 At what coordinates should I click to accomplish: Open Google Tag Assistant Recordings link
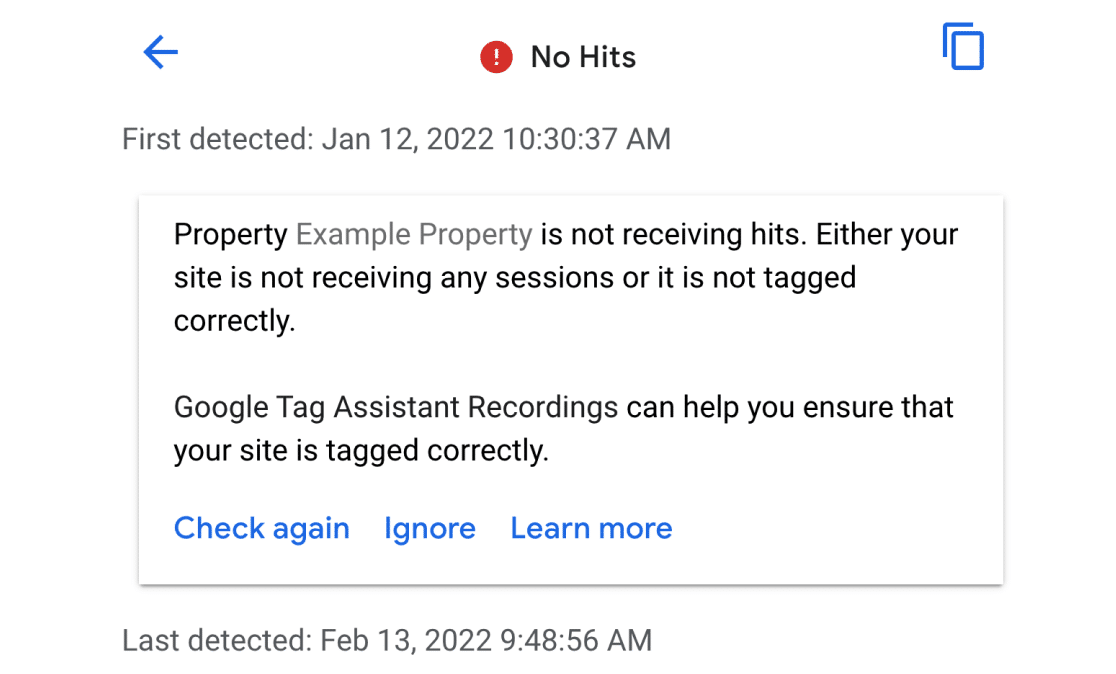[x=396, y=408]
